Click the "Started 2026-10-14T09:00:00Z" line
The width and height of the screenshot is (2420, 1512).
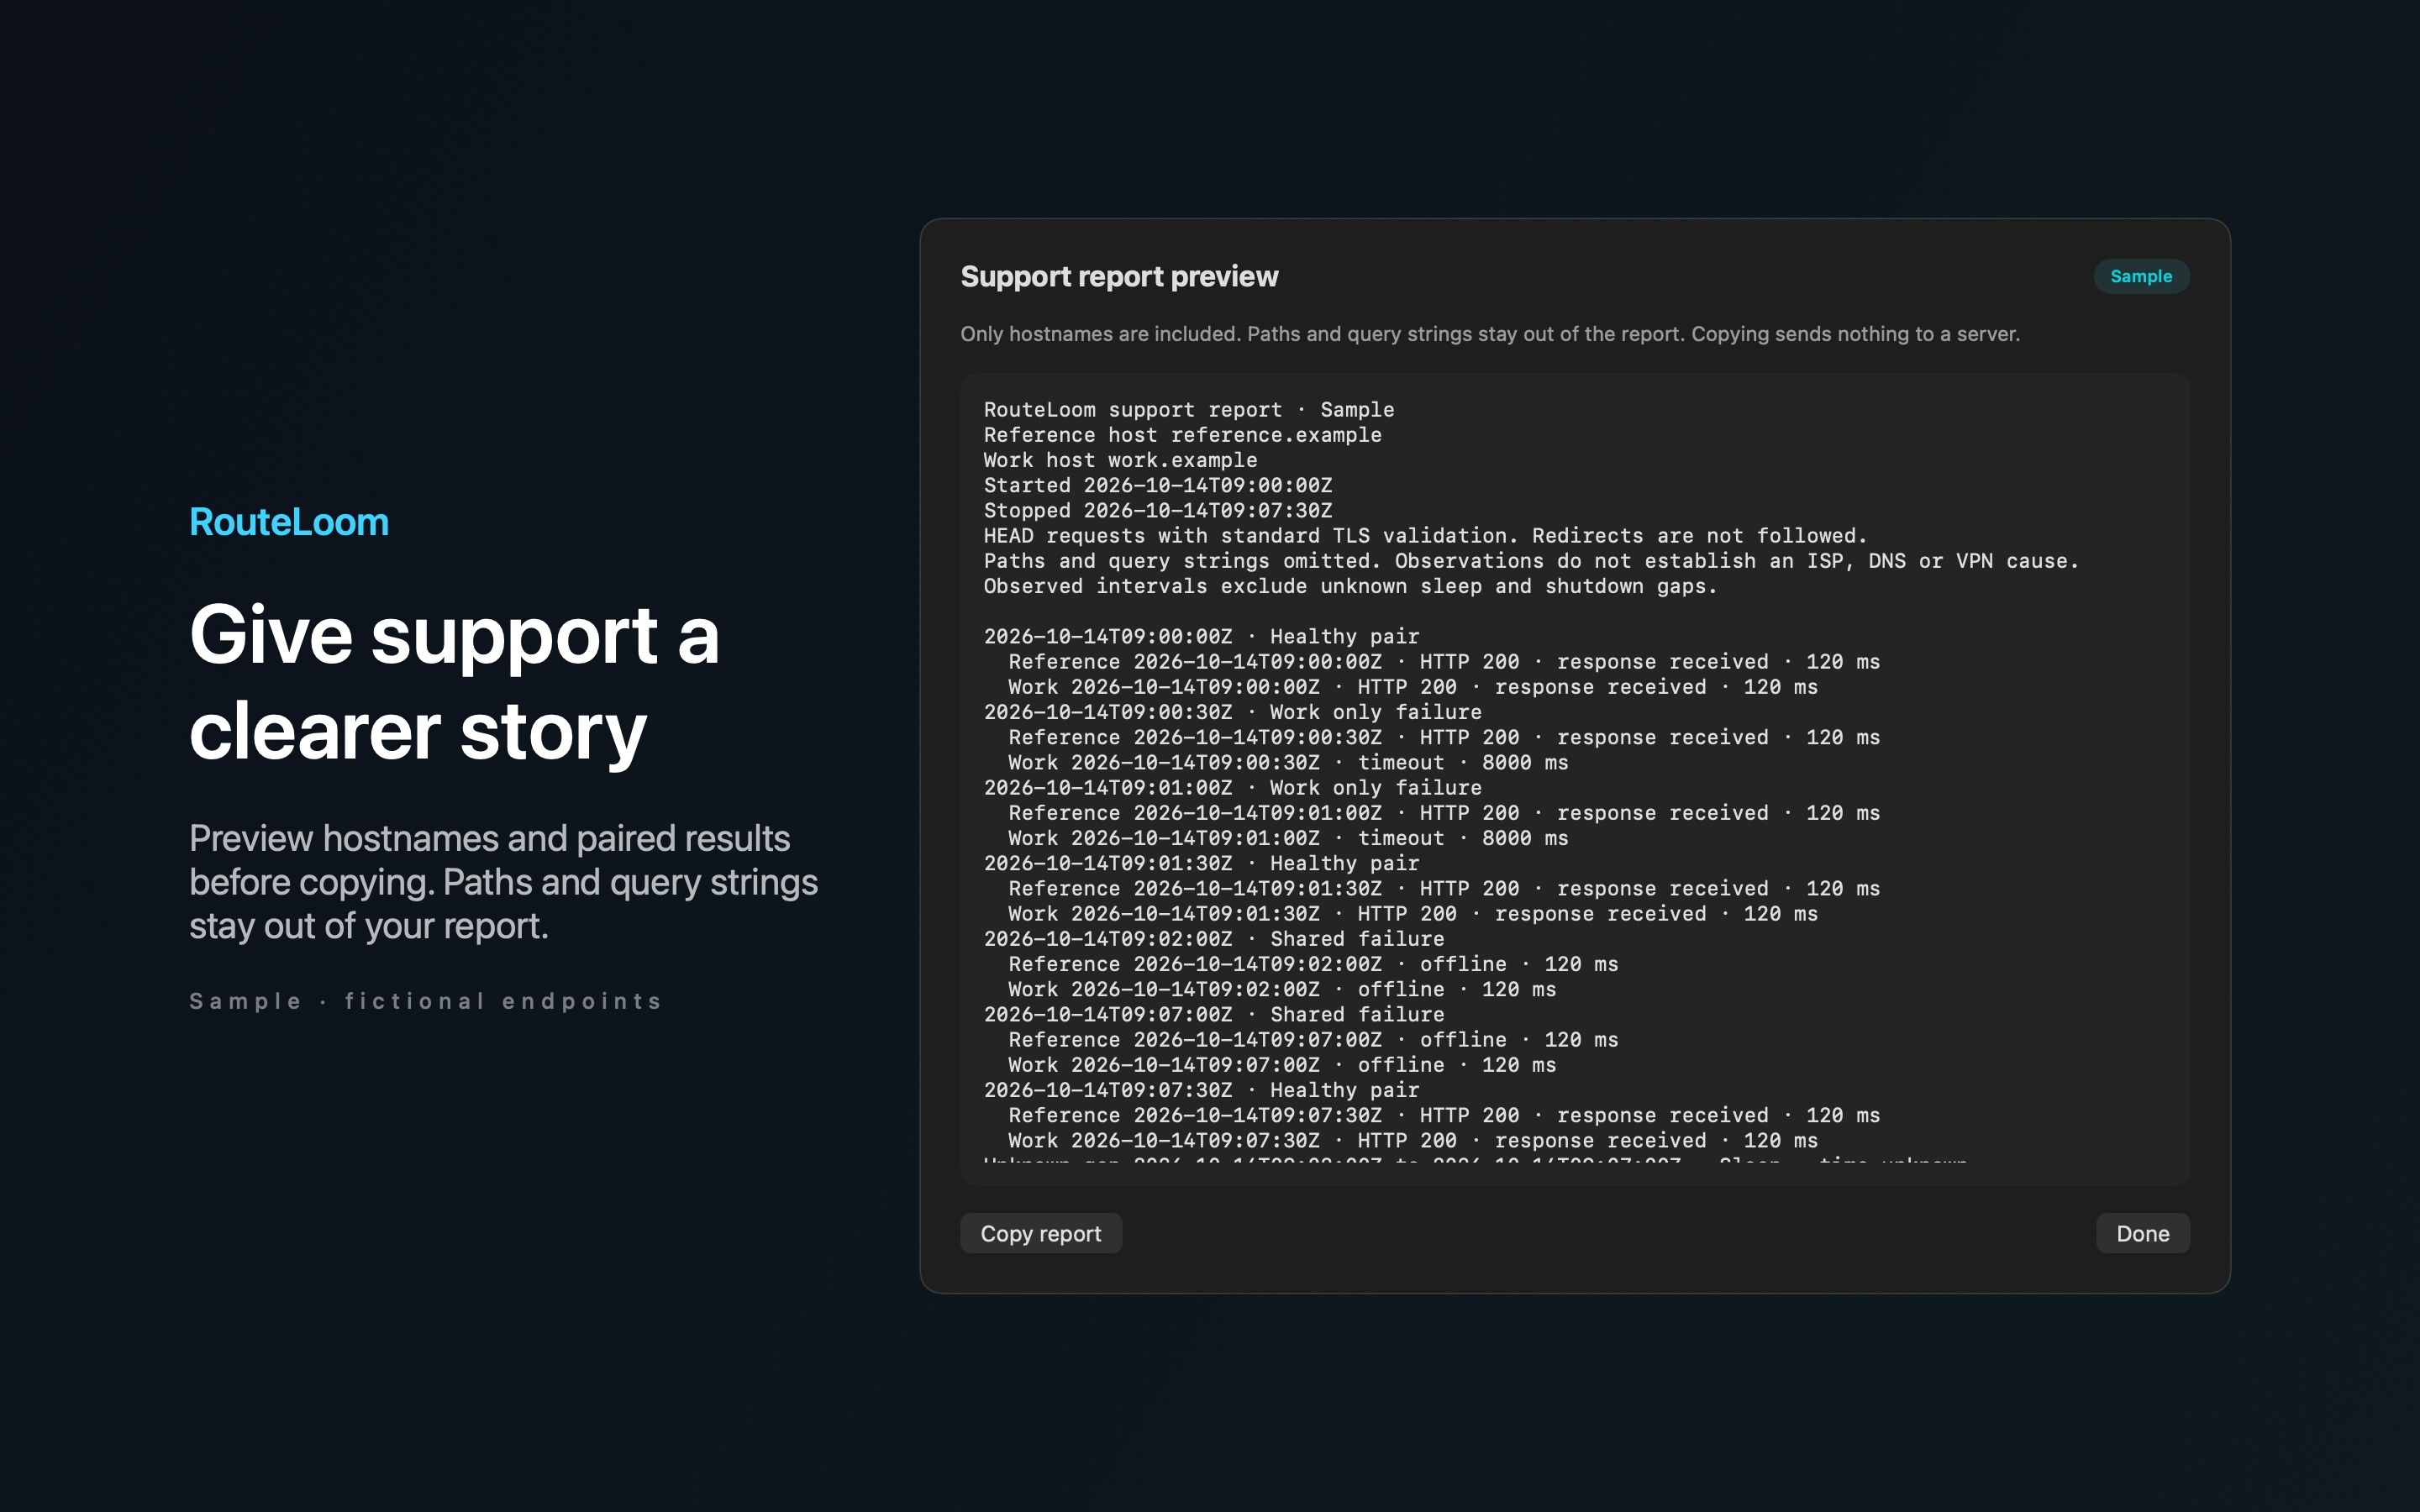(x=1158, y=485)
